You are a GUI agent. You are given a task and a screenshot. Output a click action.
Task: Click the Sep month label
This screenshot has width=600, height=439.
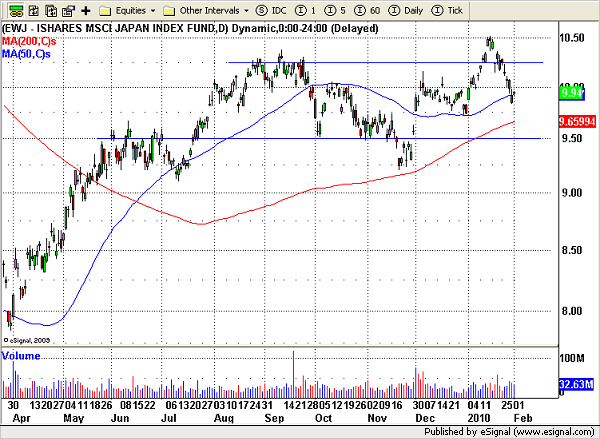(x=275, y=418)
